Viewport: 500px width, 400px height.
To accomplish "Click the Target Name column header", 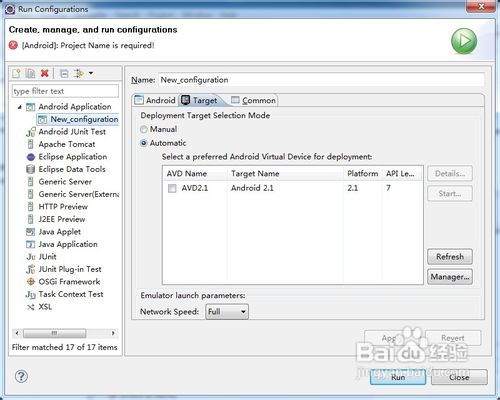I will point(286,174).
